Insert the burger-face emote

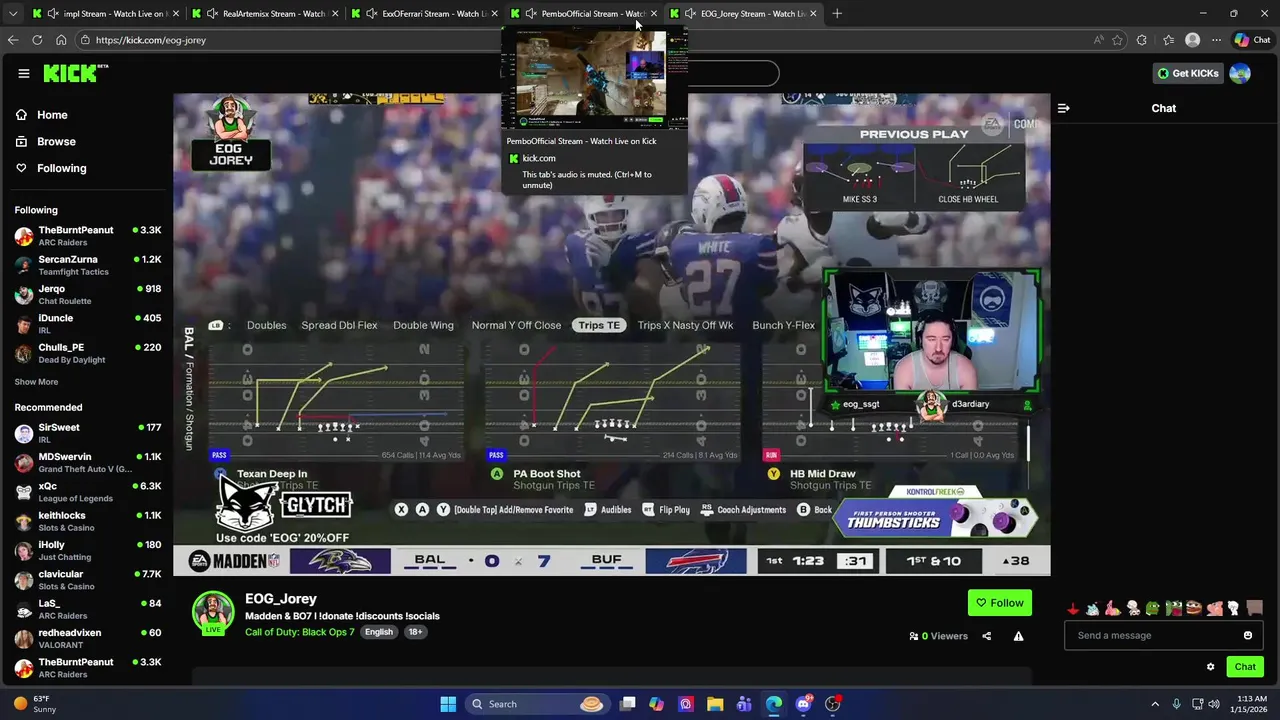tap(1193, 608)
